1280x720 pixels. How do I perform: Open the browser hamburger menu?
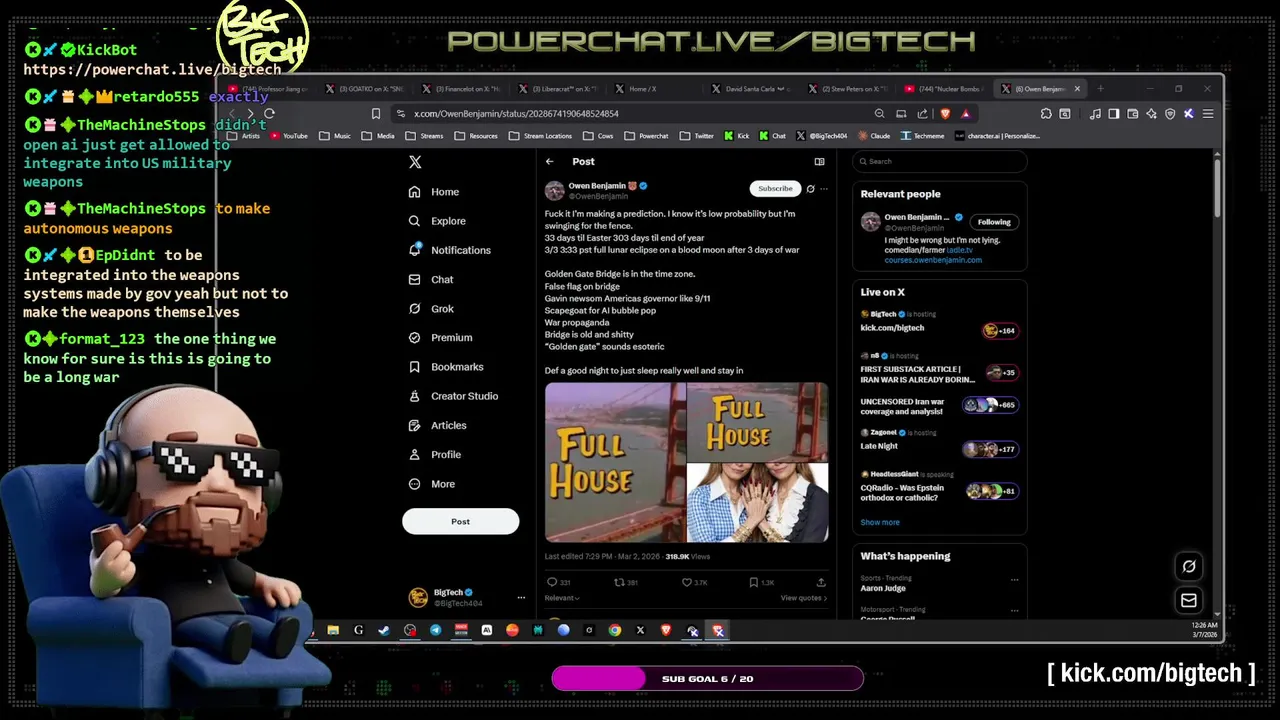click(x=1207, y=113)
